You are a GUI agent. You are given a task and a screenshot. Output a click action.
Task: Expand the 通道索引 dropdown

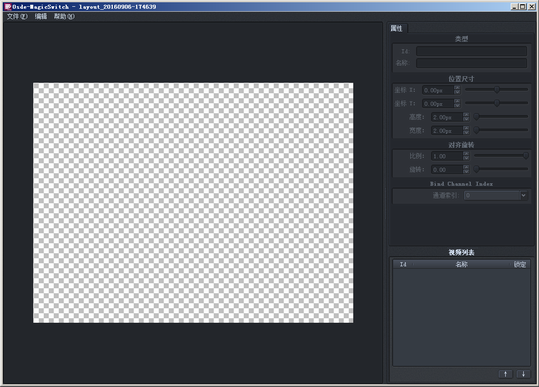[x=523, y=195]
